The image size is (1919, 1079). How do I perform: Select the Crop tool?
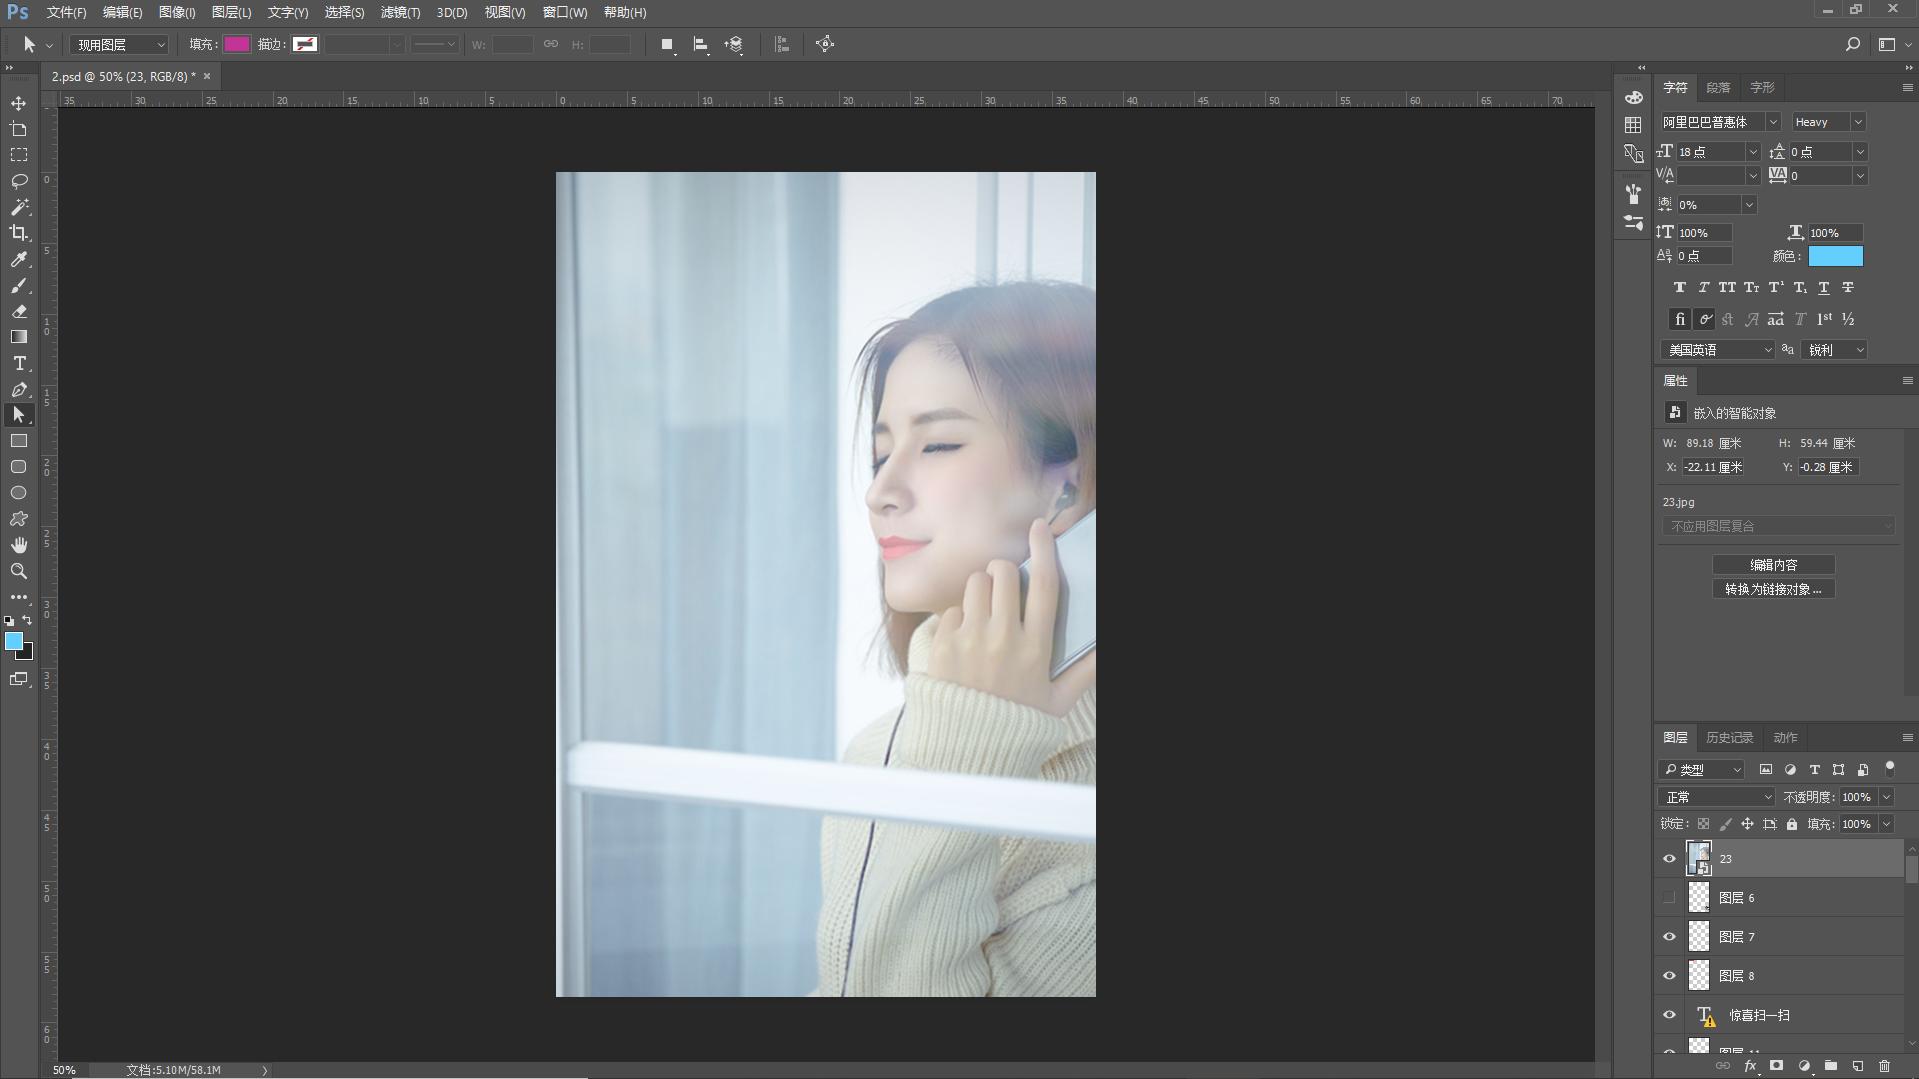[x=19, y=233]
